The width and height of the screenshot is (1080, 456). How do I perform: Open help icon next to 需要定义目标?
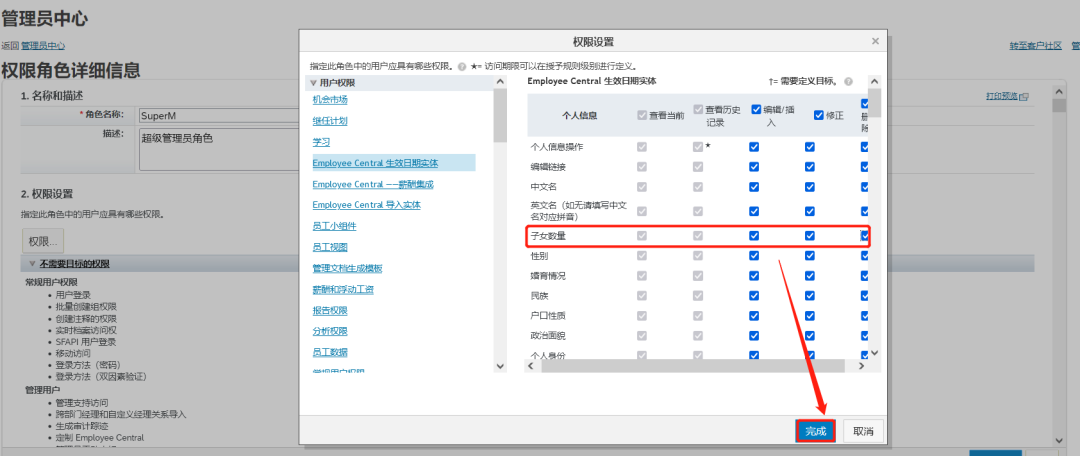click(849, 81)
